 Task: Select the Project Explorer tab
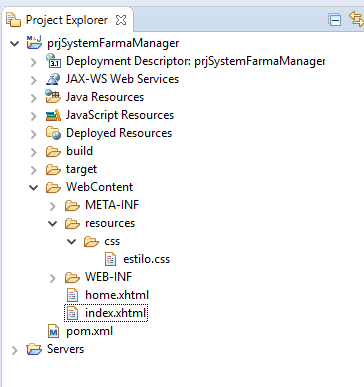tap(67, 20)
